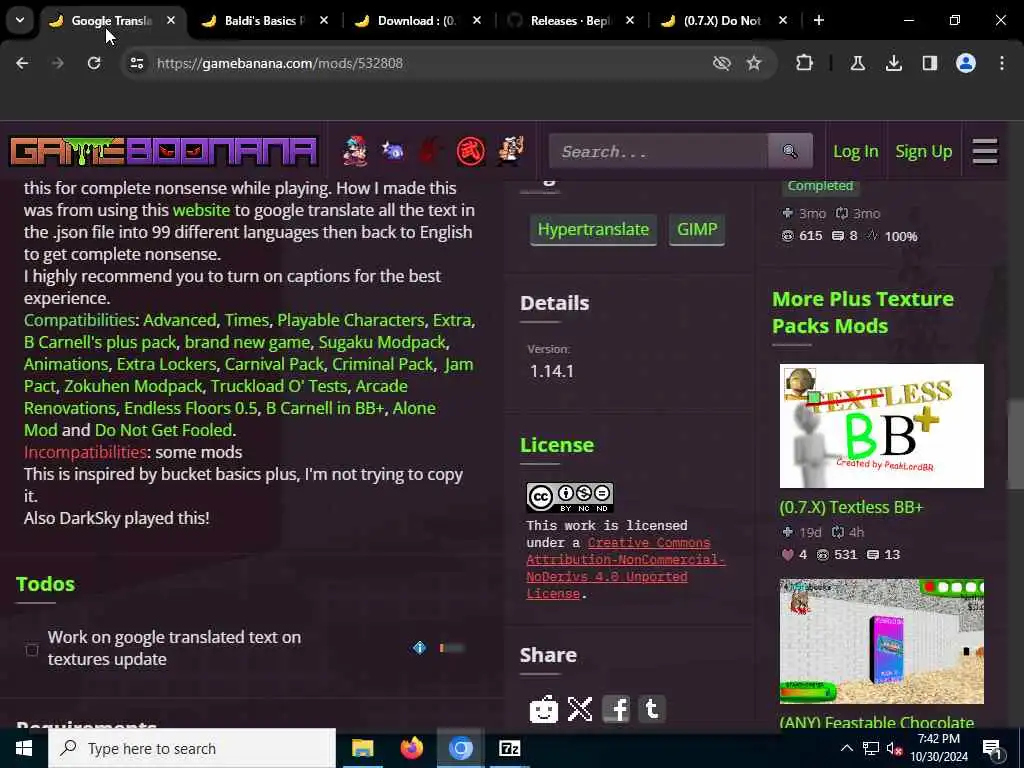The image size is (1024, 768).
Task: Open the Feastable Chocolate mod thumbnail
Action: pos(882,641)
